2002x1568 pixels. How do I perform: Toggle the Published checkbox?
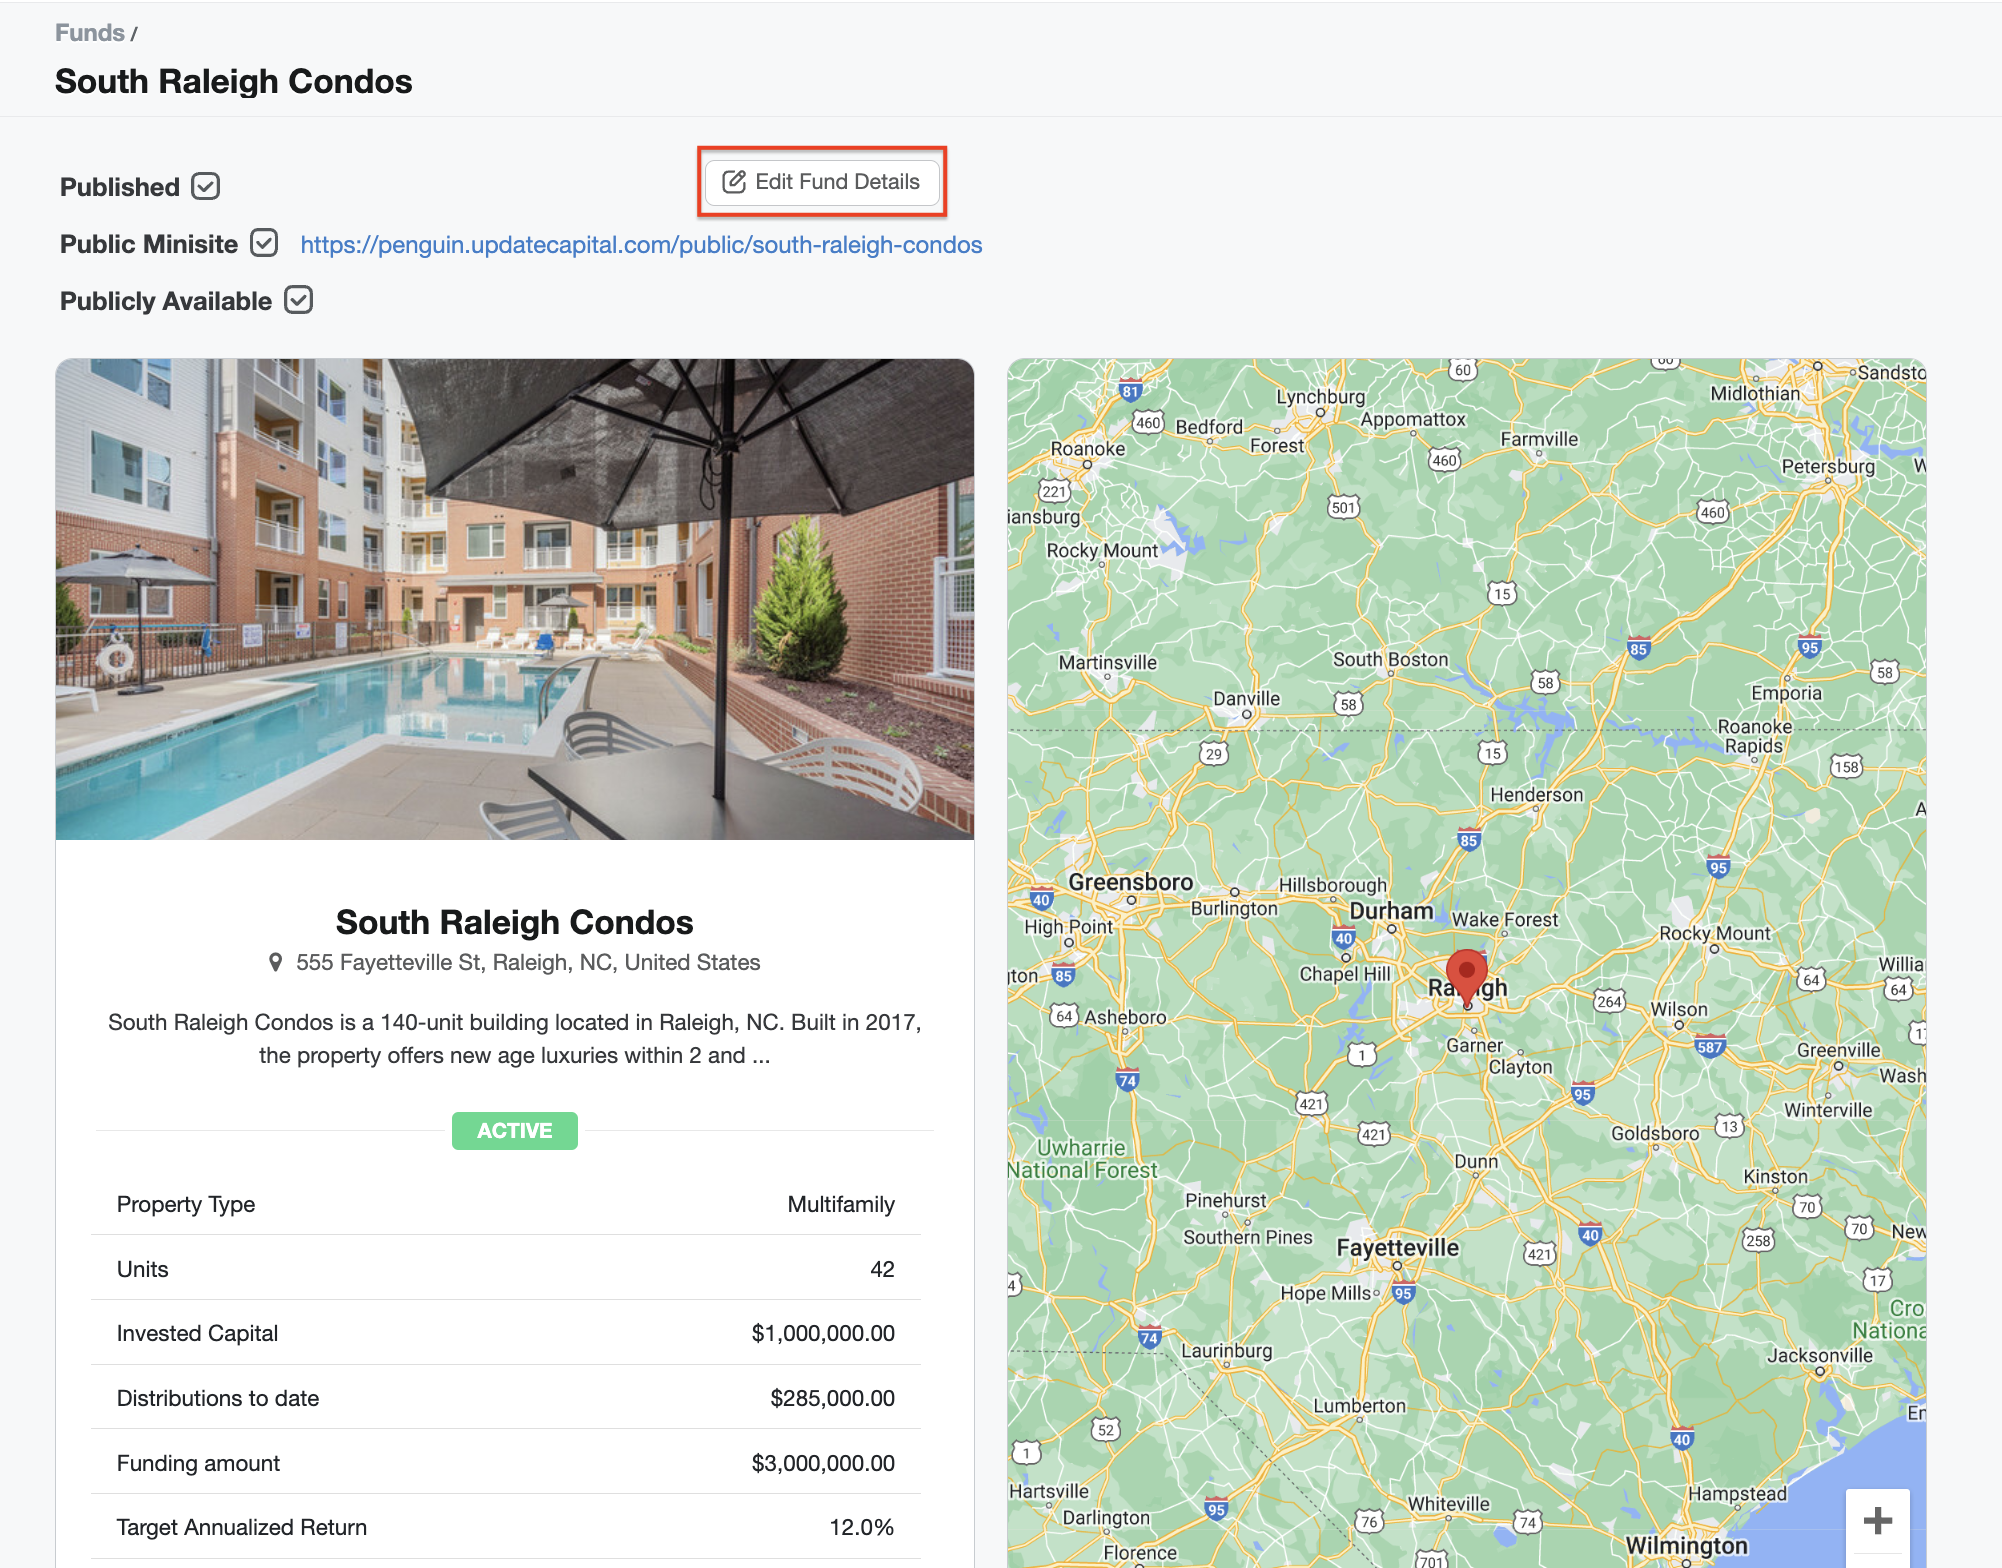206,187
